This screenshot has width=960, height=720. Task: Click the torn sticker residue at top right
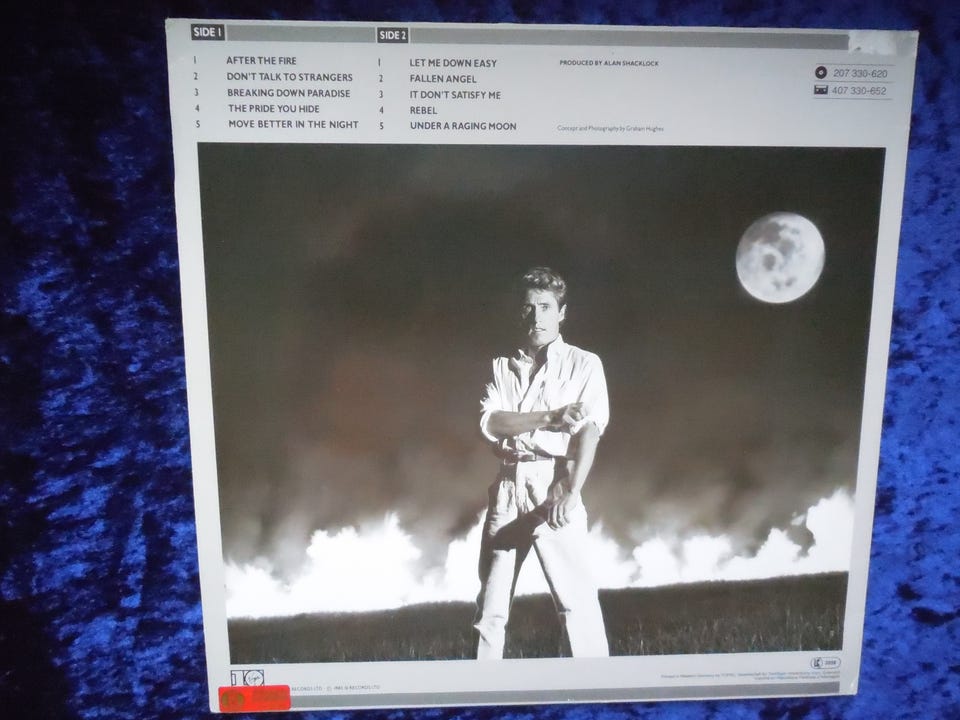pos(874,42)
